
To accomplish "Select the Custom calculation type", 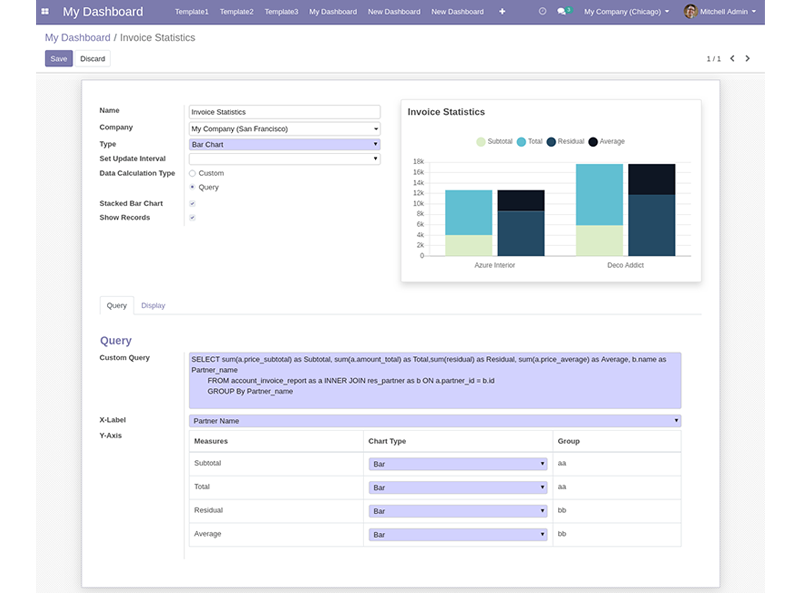I will 192,173.
